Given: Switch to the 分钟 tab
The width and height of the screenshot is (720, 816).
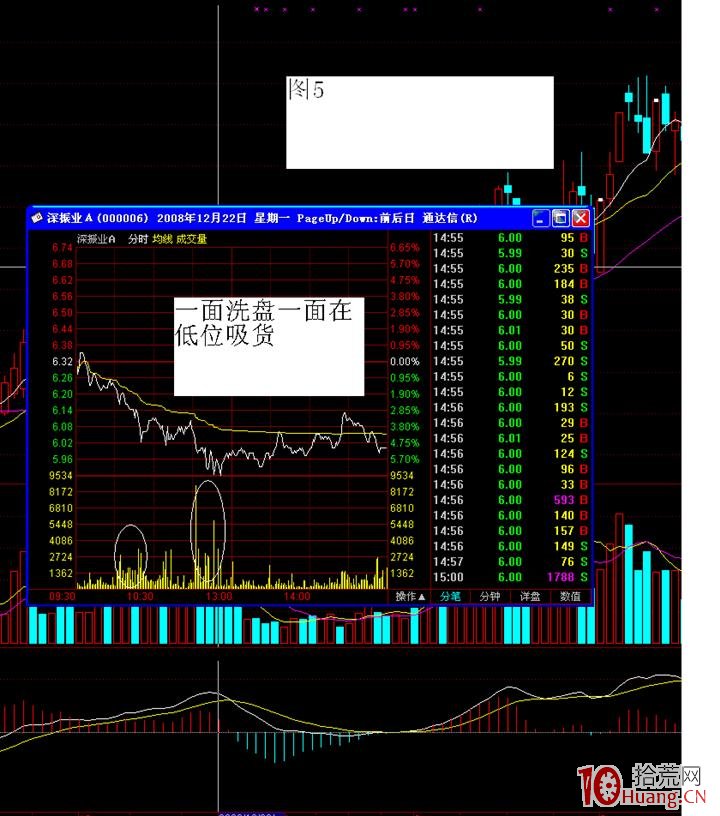Looking at the screenshot, I should coord(490,596).
